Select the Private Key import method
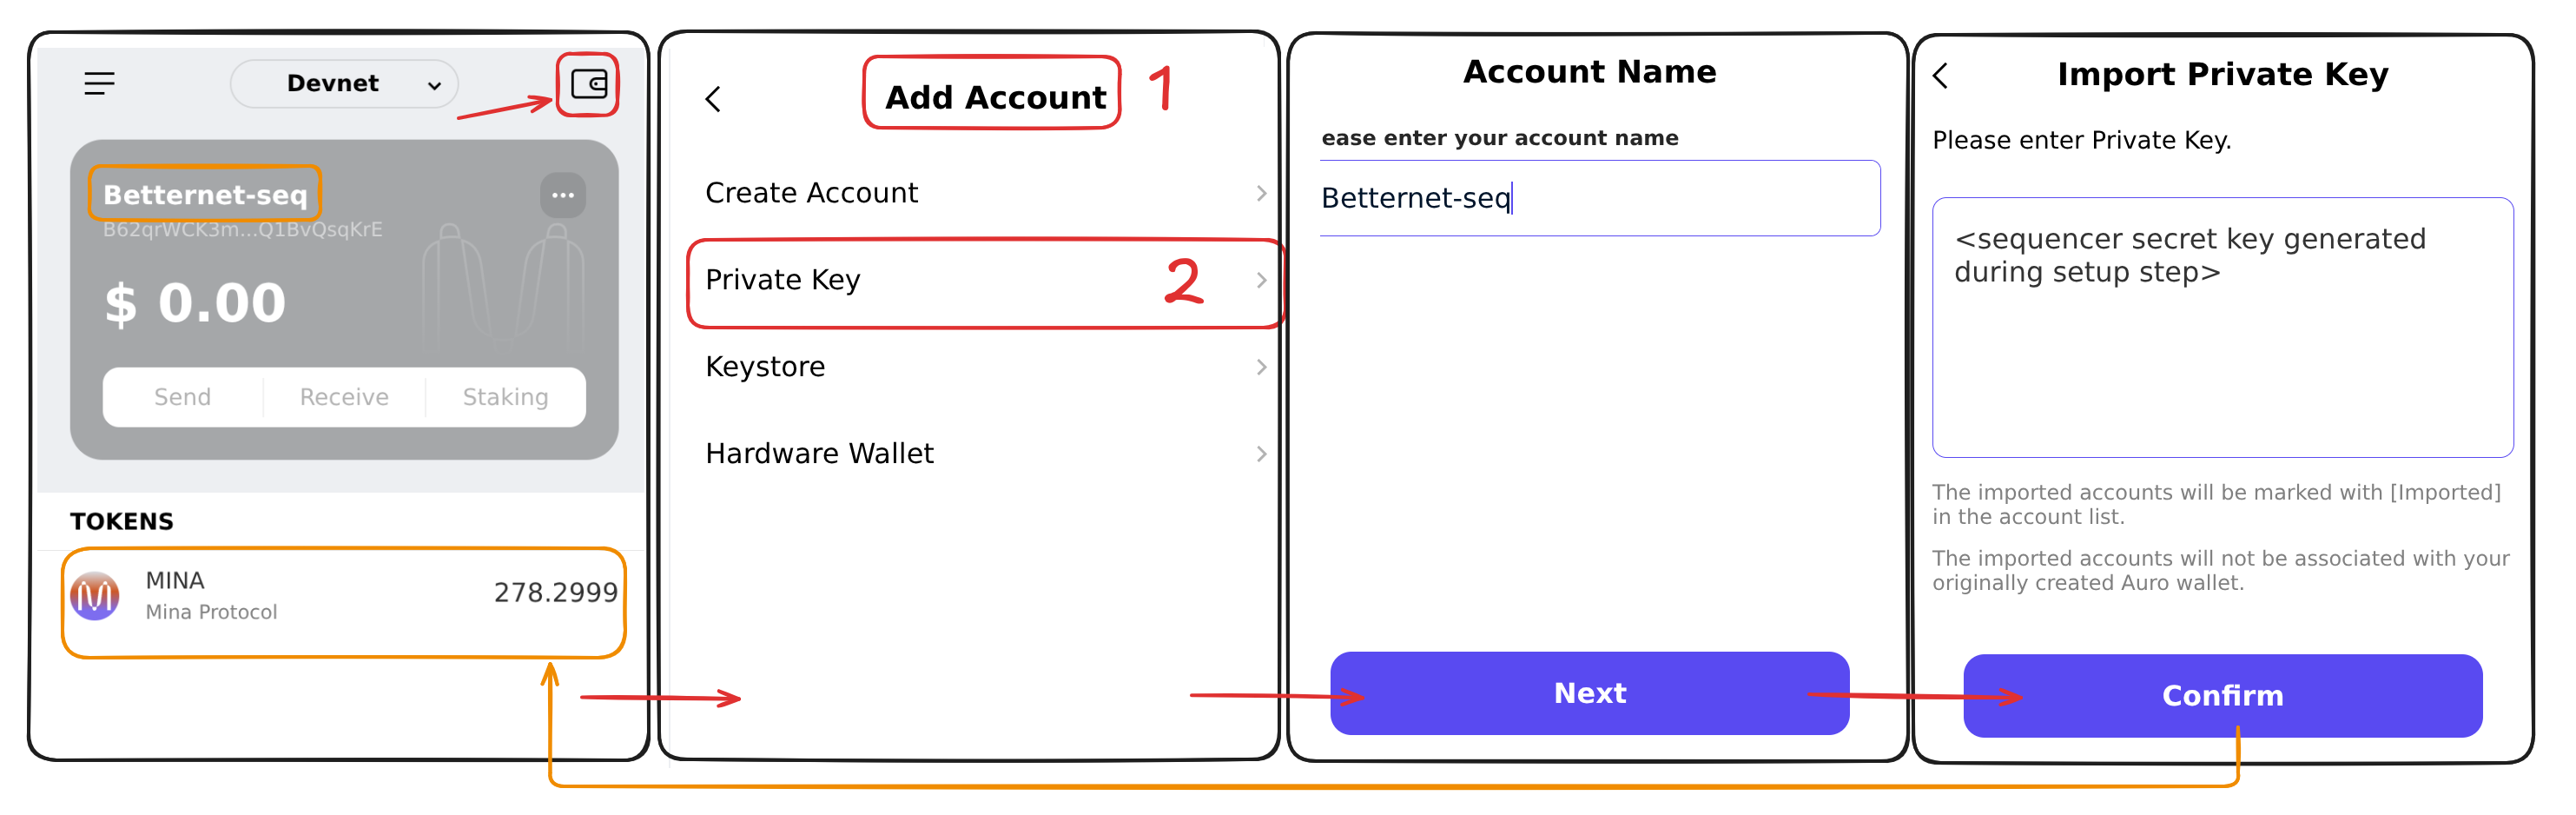Viewport: 2576px width, 815px height. coord(784,280)
